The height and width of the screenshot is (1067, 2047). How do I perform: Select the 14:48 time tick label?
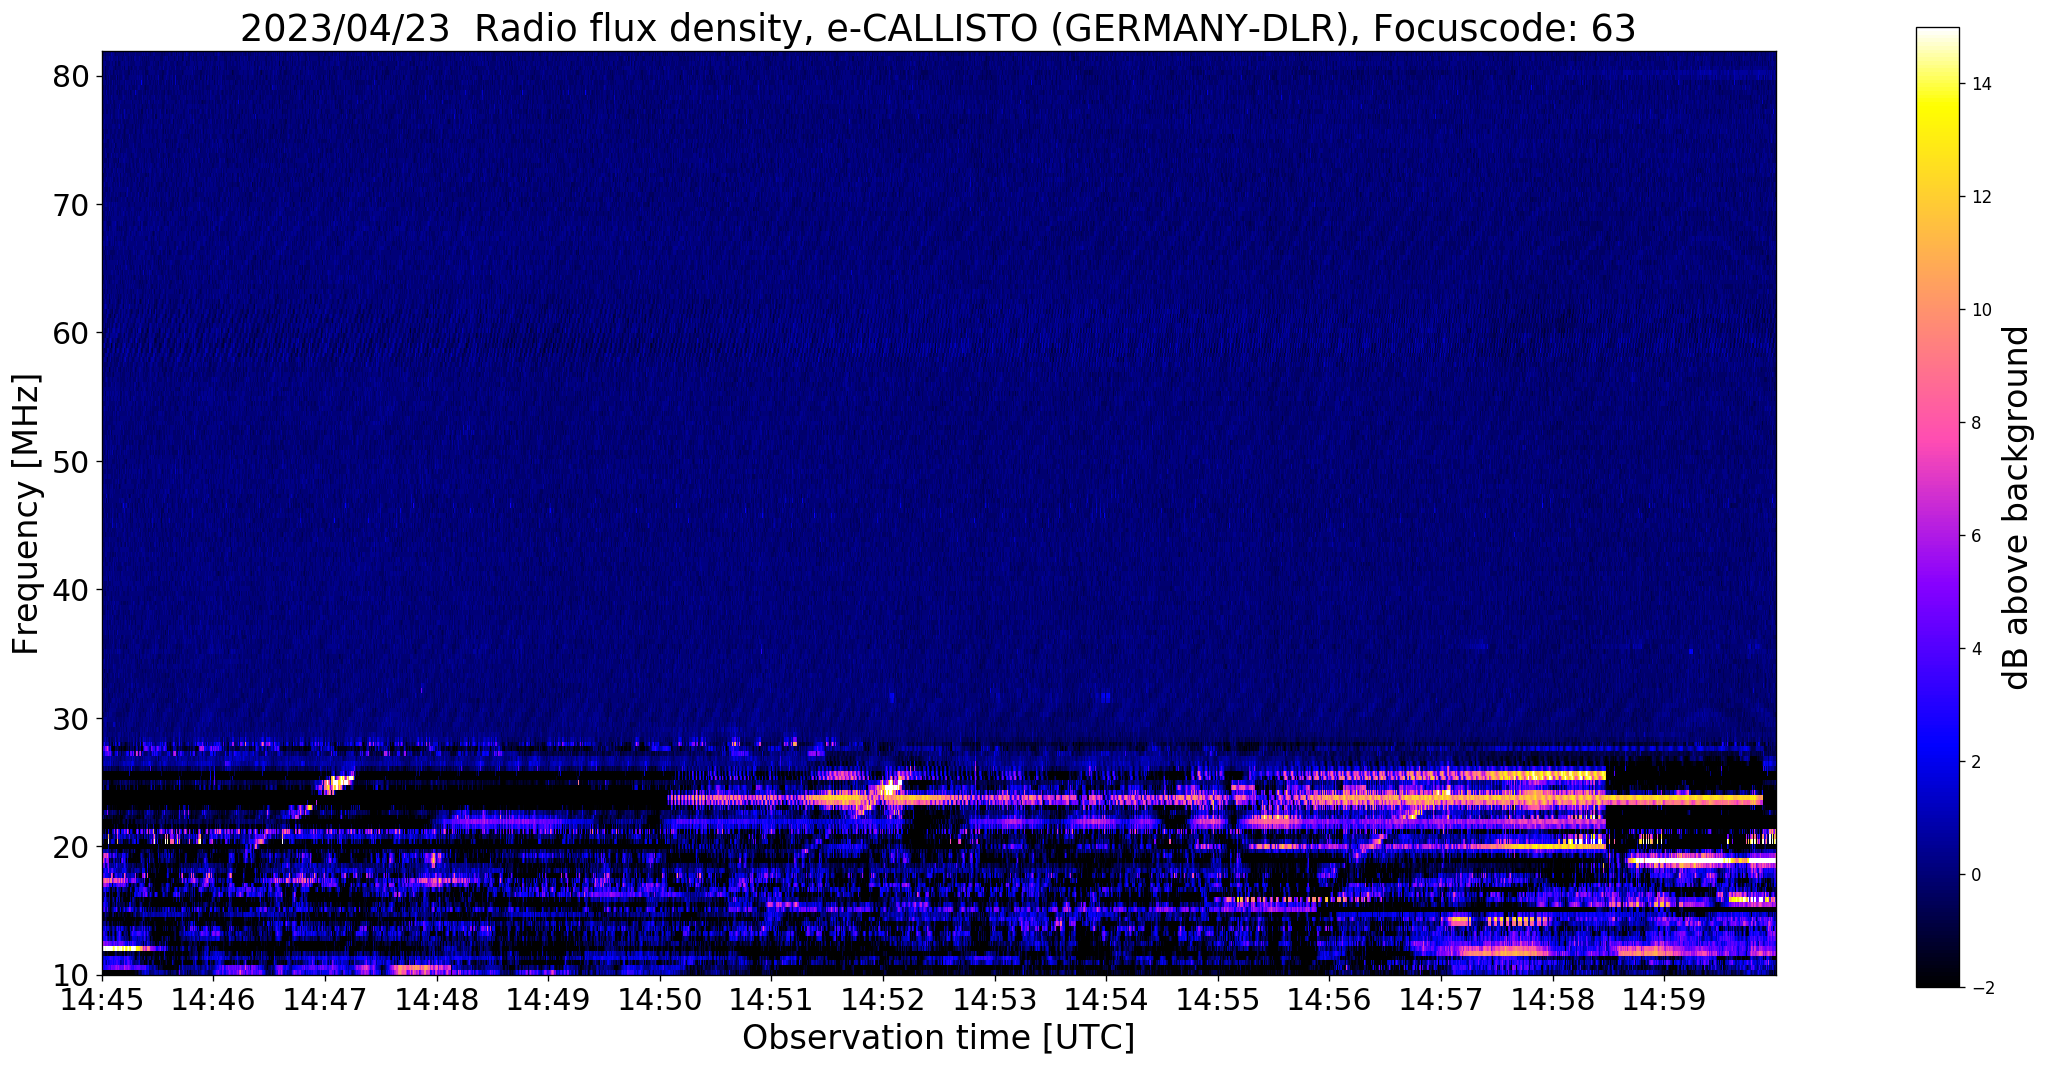[x=437, y=1000]
